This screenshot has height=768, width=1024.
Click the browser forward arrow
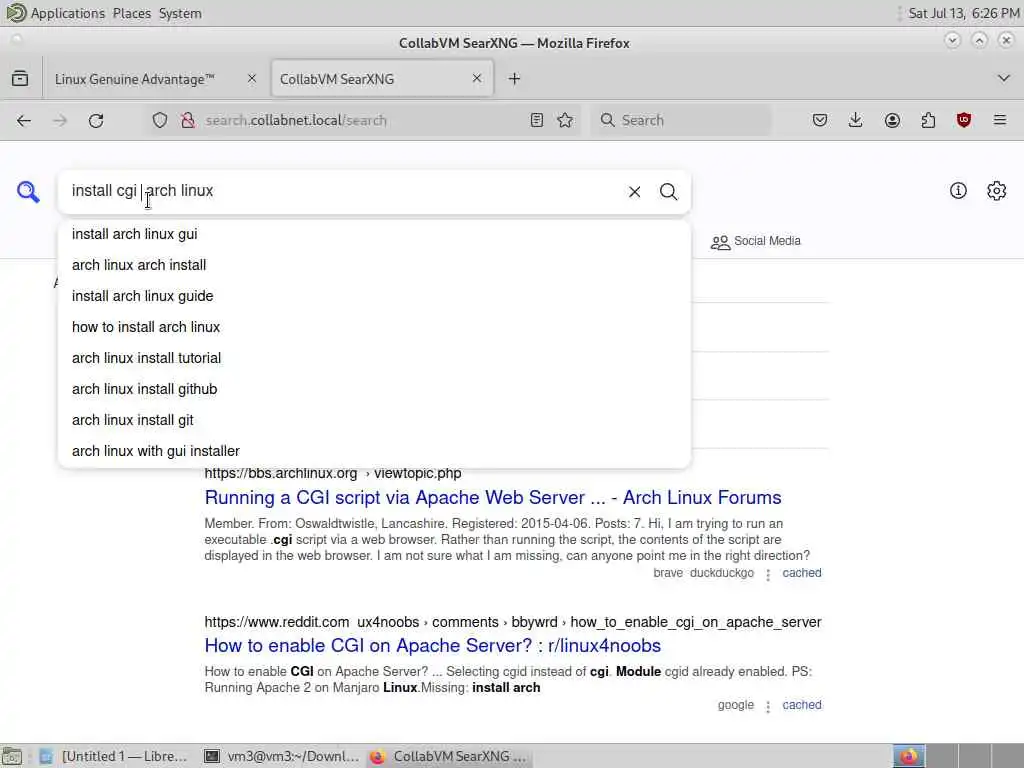click(60, 120)
